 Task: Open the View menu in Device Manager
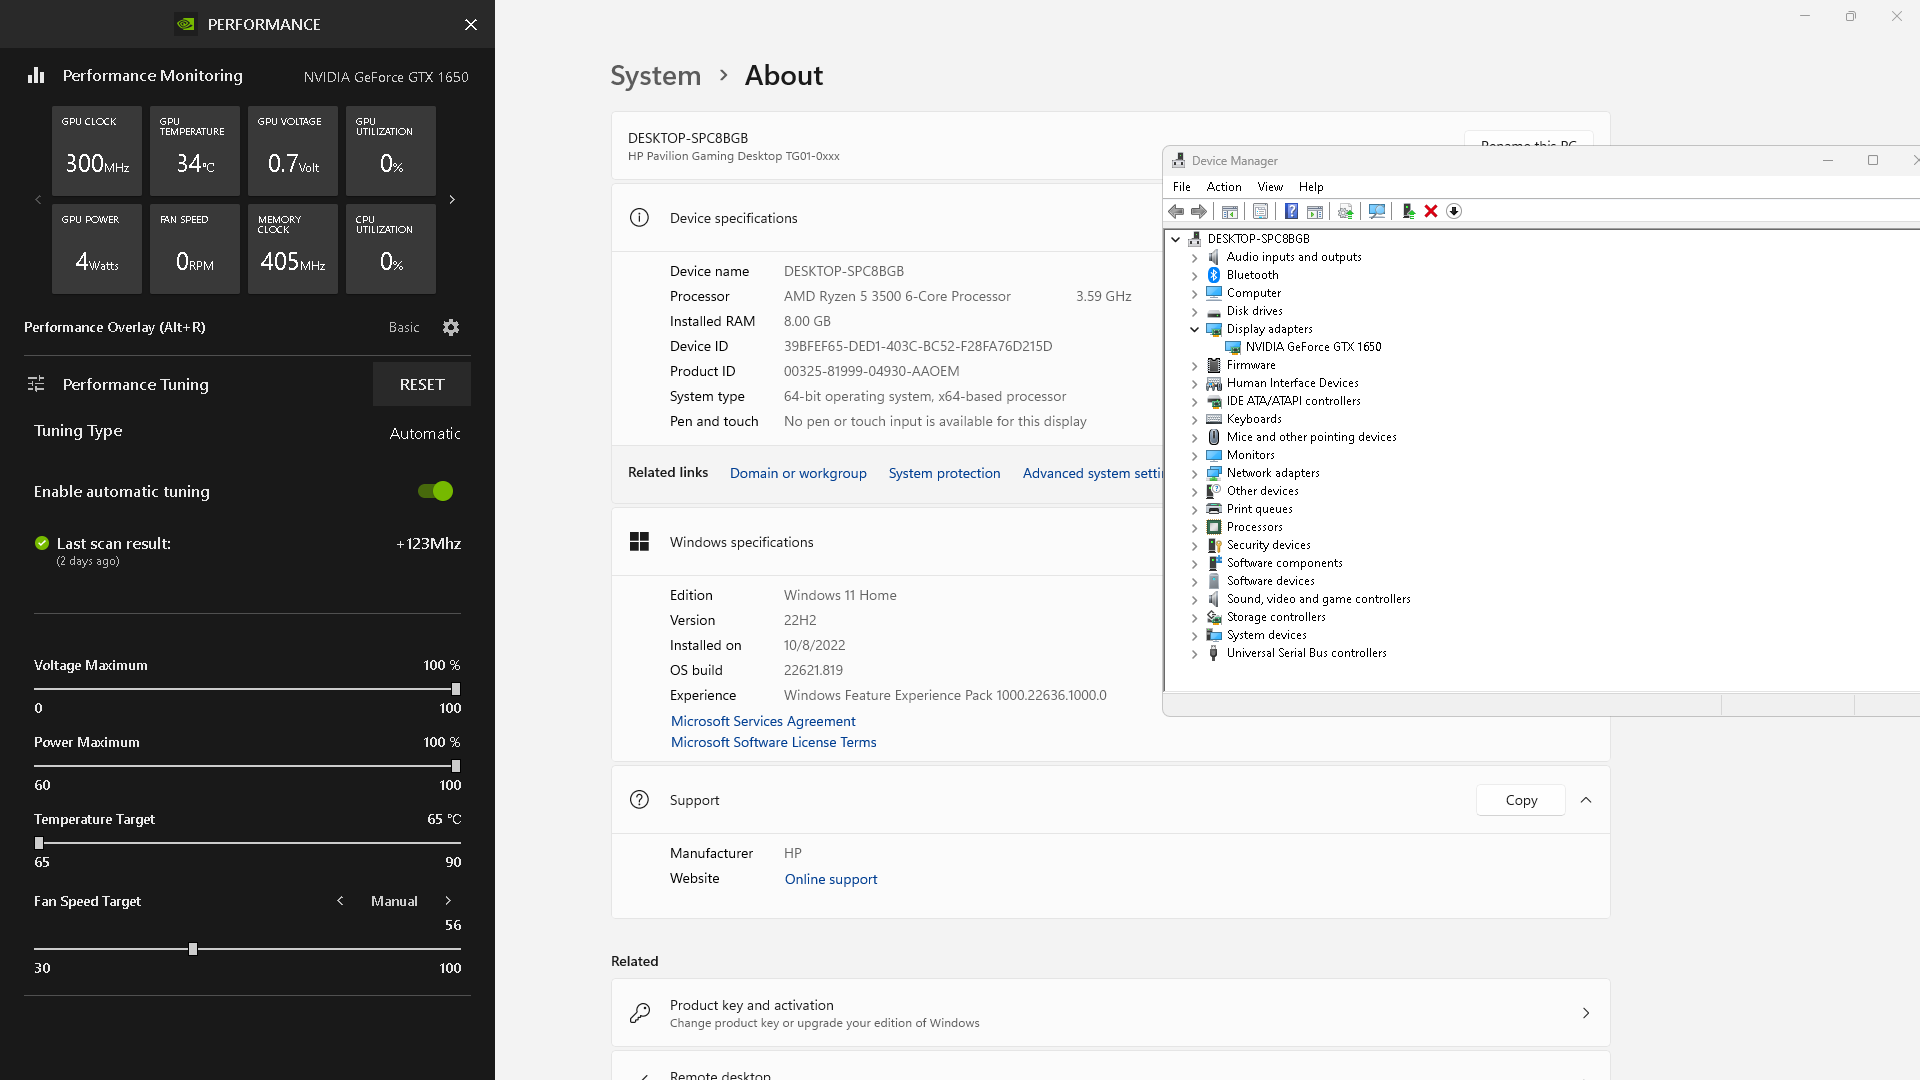tap(1269, 187)
